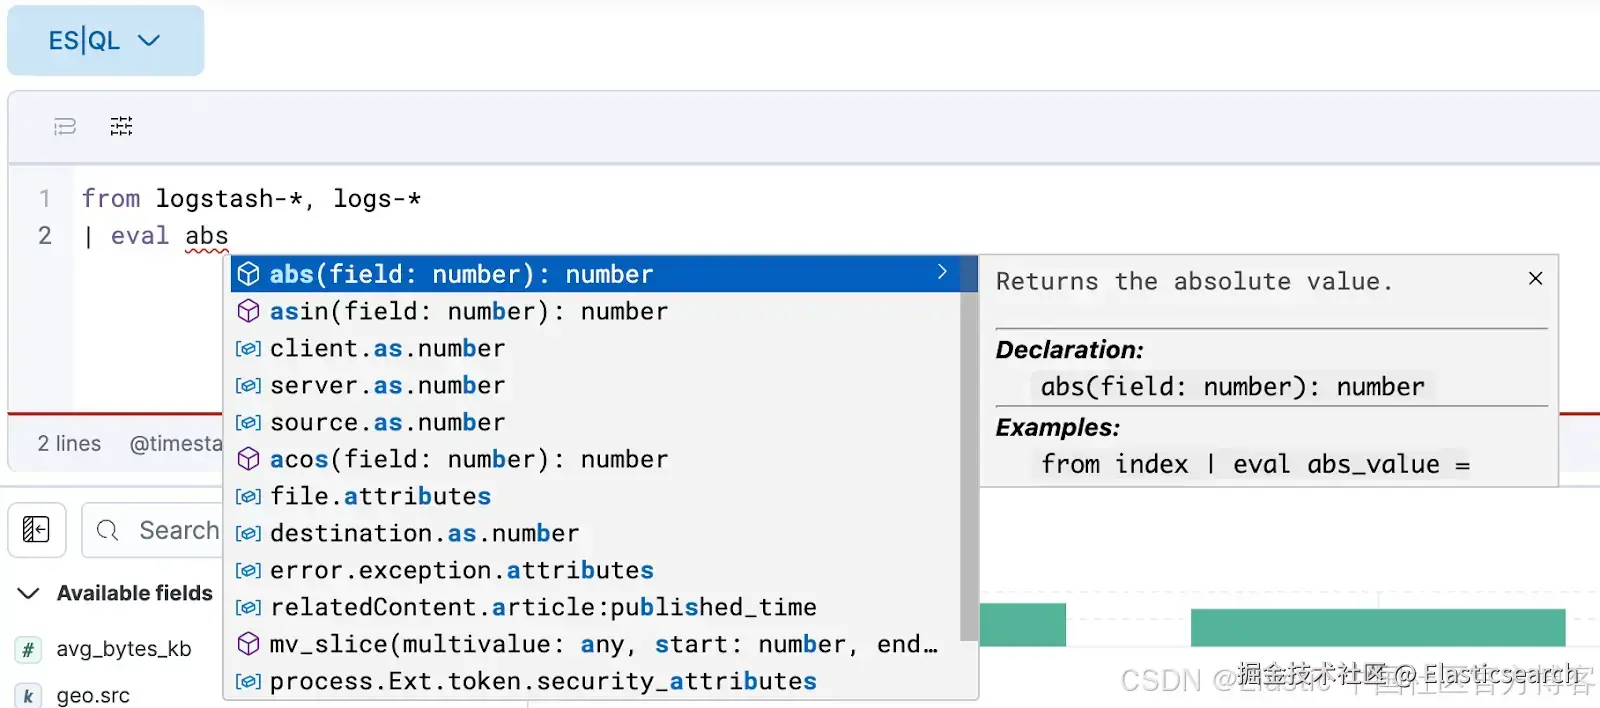This screenshot has height=708, width=1600.
Task: Expand details arrow on abs suggestion
Action: [942, 272]
